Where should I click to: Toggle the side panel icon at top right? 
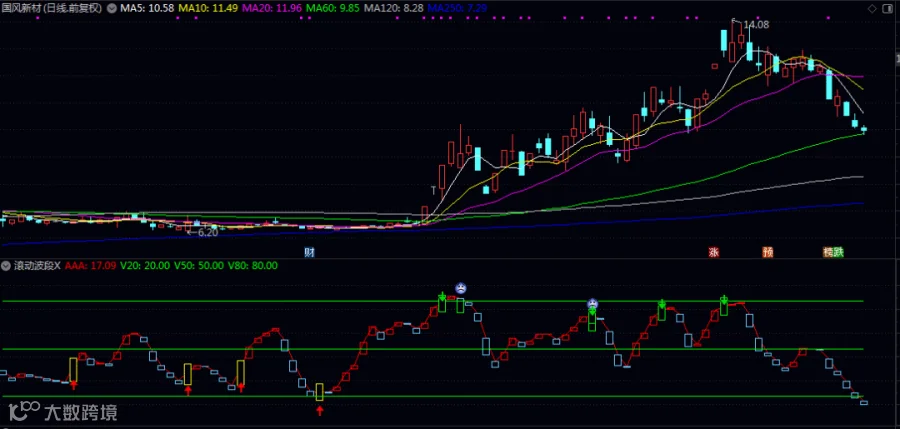(x=887, y=9)
